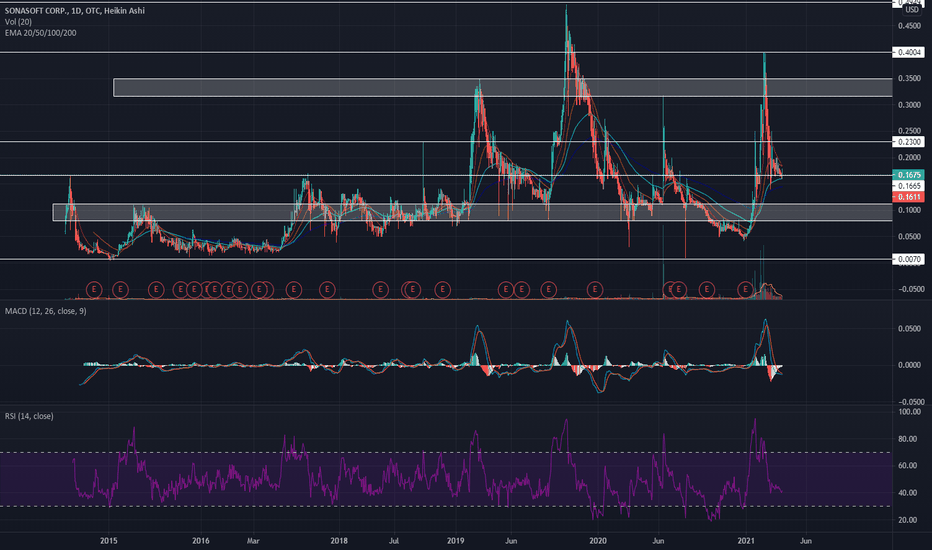Click the green 0.1675 current price label
932x550 pixels.
(909, 175)
